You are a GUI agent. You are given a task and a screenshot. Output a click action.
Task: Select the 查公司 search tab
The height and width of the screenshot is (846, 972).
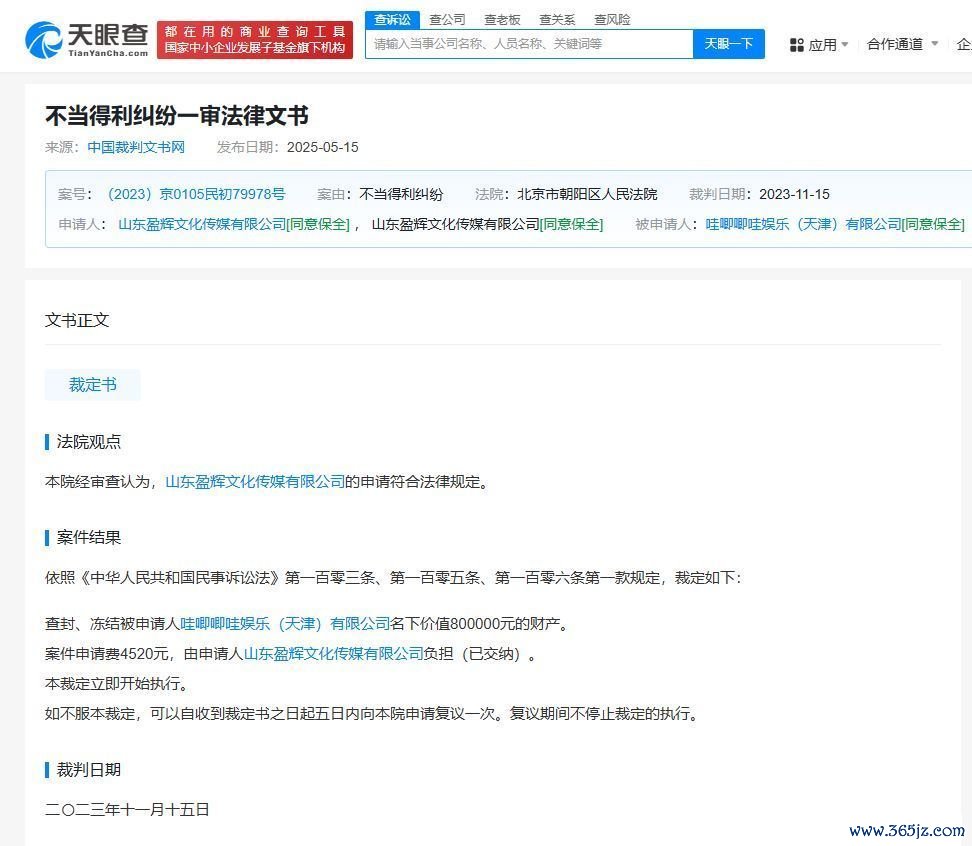pos(447,19)
